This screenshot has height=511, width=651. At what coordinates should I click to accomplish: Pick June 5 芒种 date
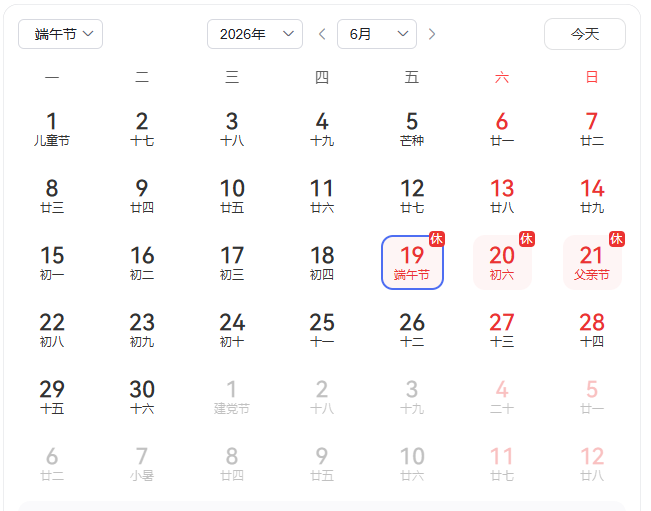click(412, 128)
